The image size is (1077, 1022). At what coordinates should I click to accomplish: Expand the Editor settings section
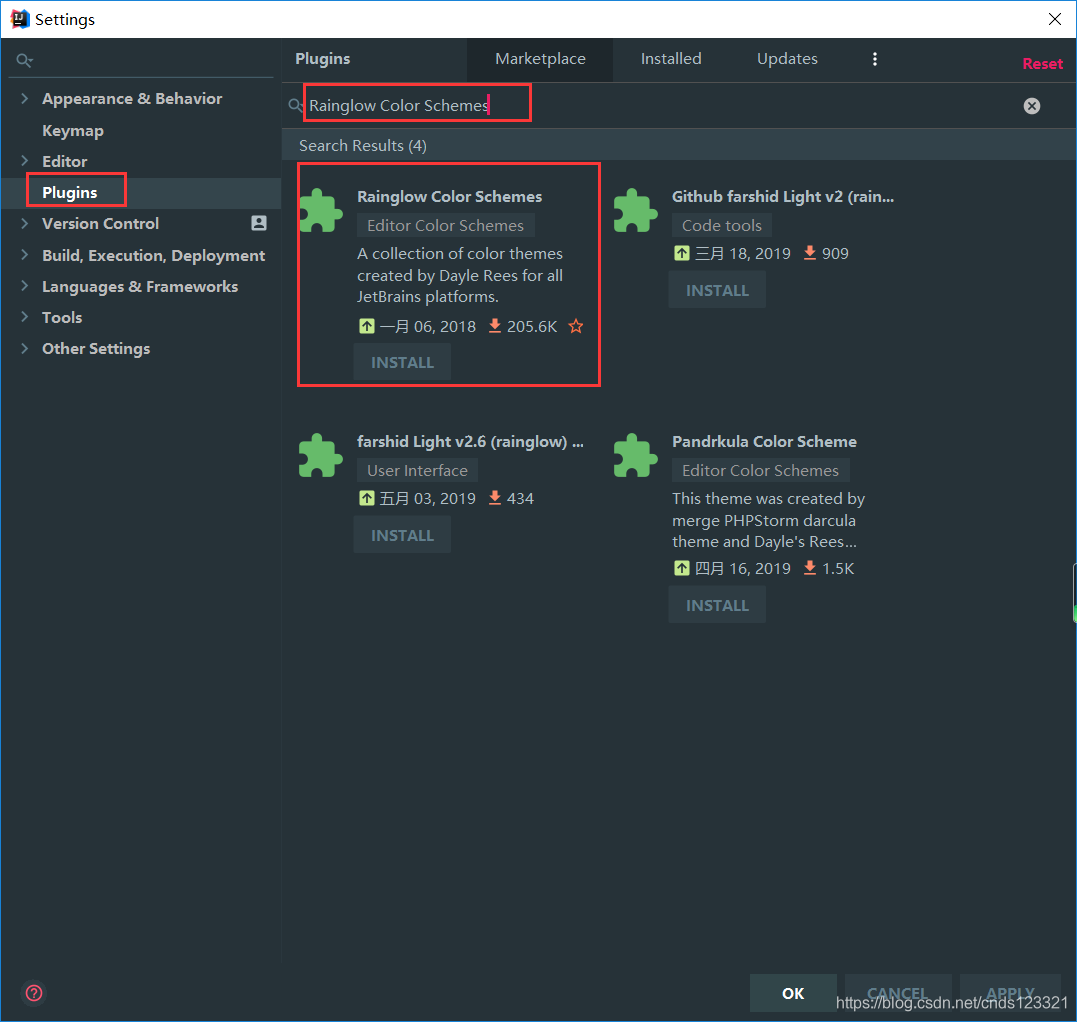coord(25,161)
